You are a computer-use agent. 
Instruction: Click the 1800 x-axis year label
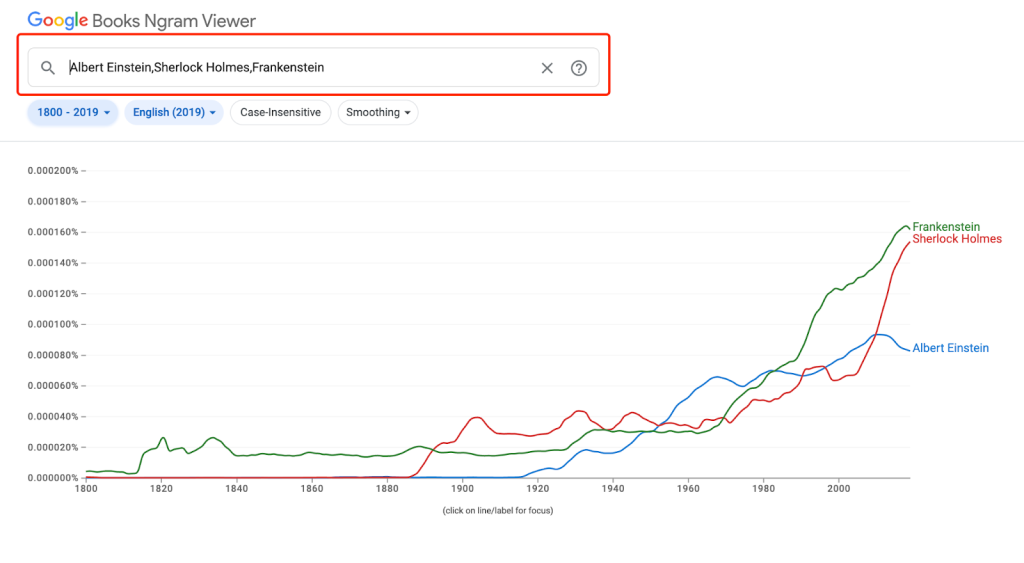pyautogui.click(x=86, y=489)
